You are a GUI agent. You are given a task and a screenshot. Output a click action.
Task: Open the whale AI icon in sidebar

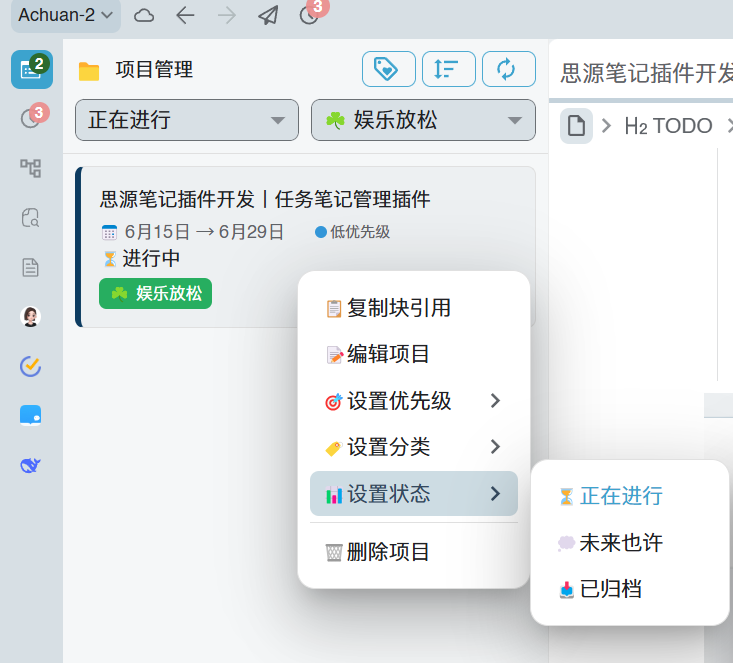click(x=30, y=465)
